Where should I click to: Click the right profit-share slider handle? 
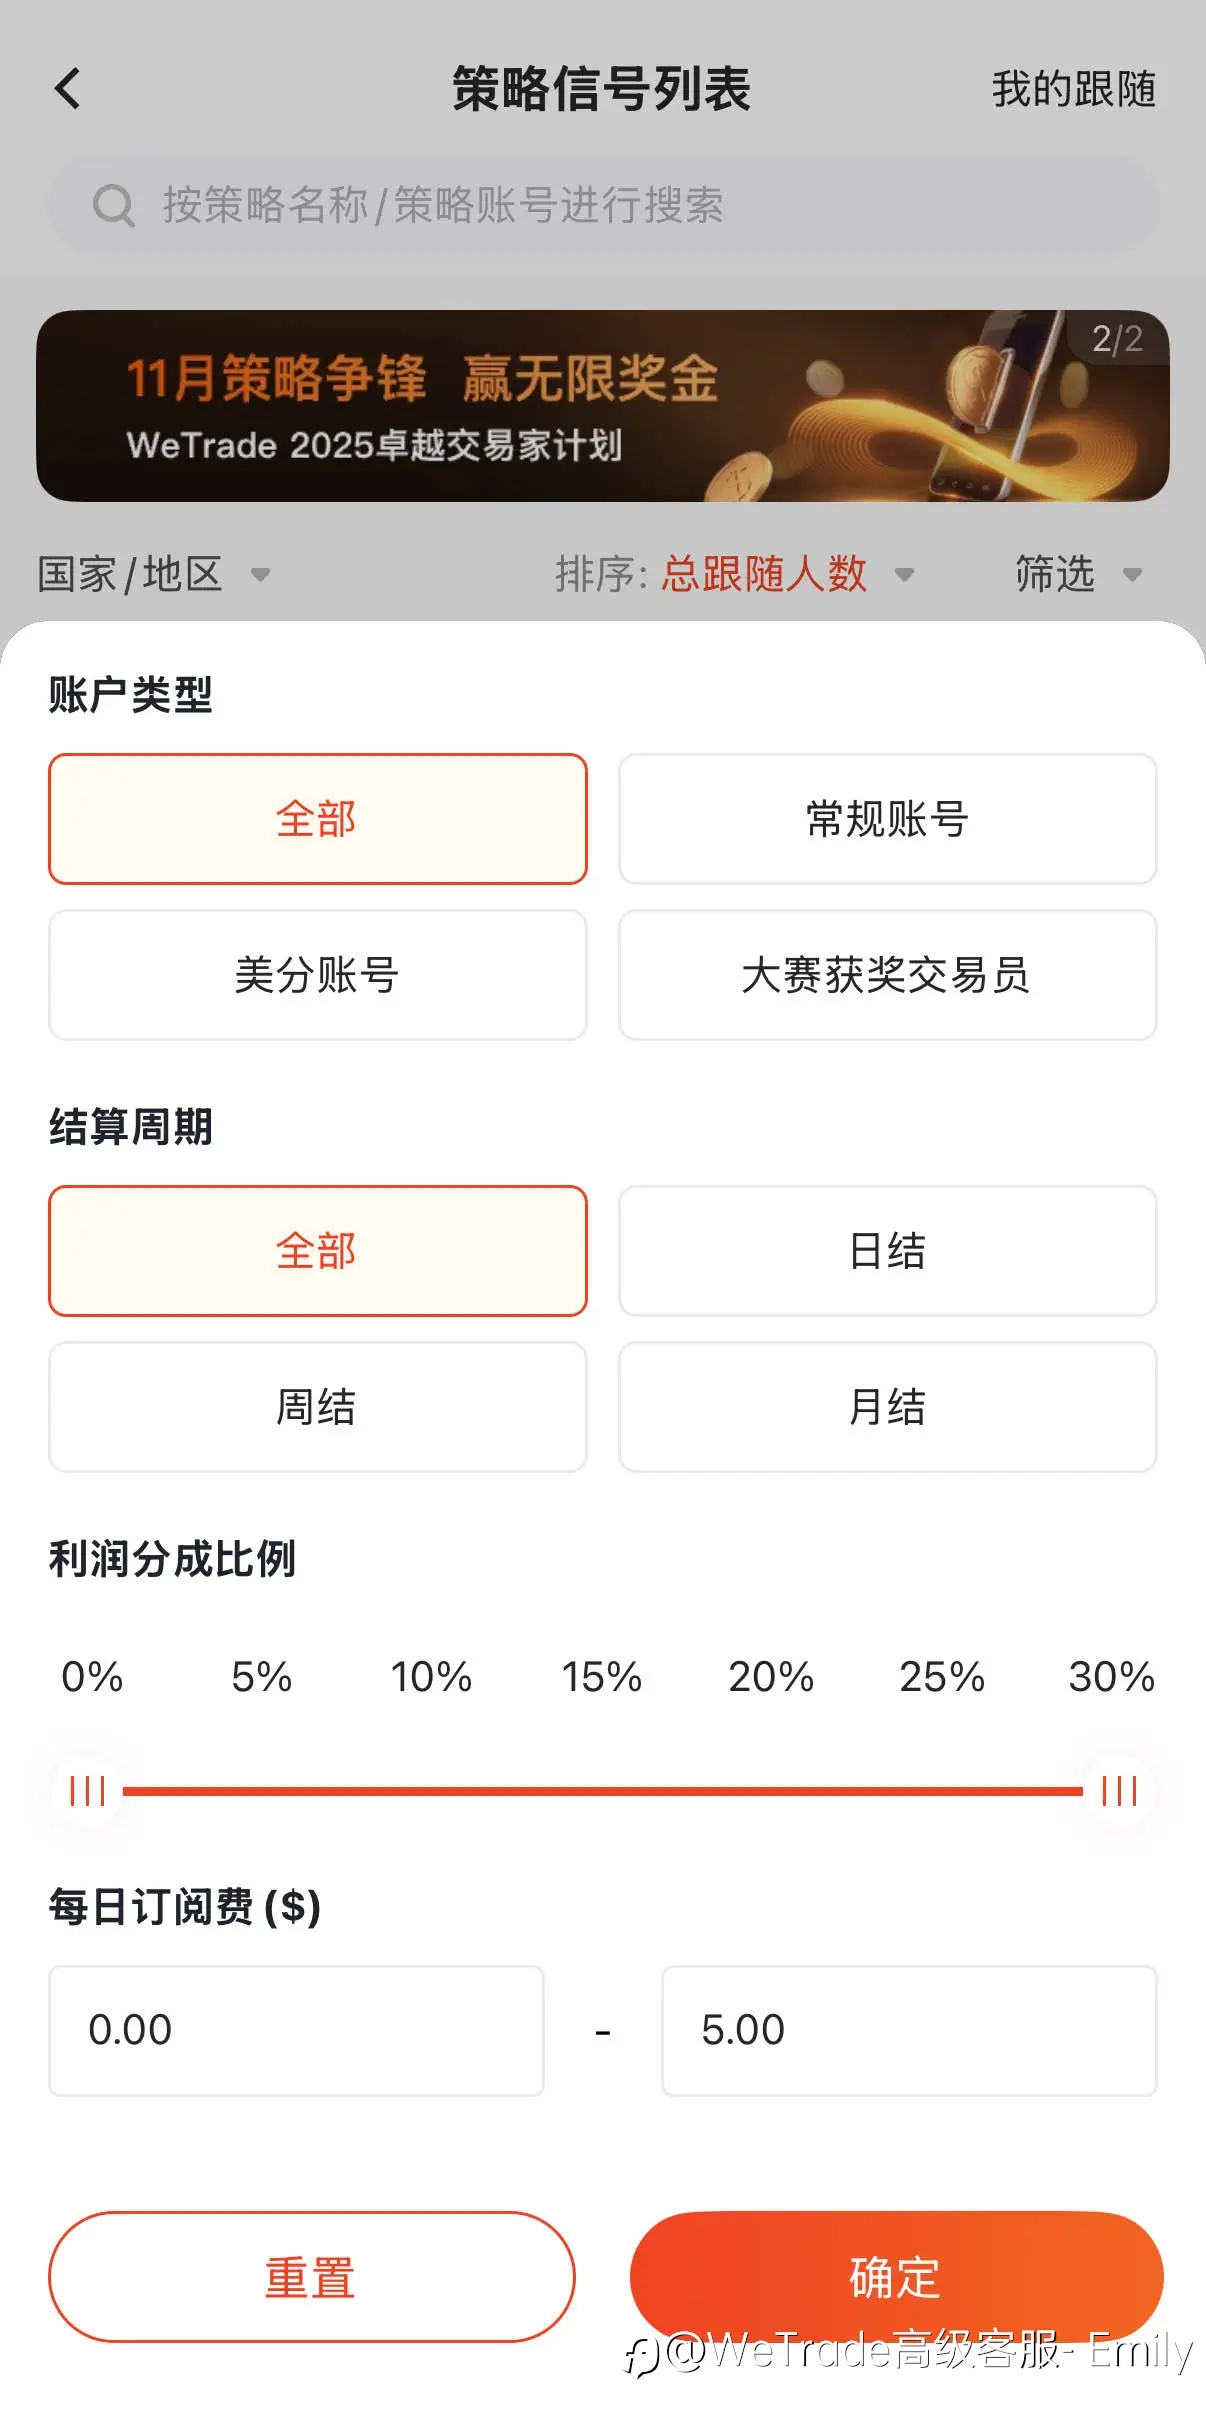pyautogui.click(x=1119, y=1791)
